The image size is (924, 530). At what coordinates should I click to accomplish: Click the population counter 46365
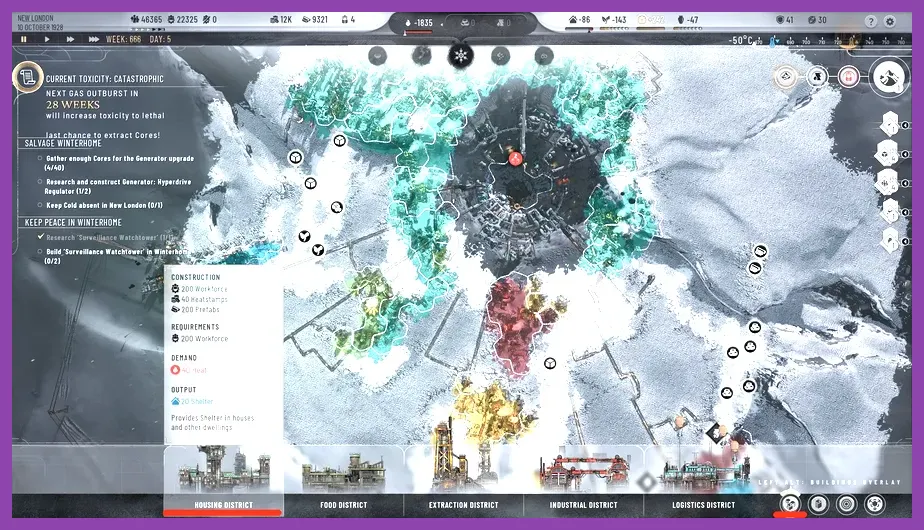146,19
